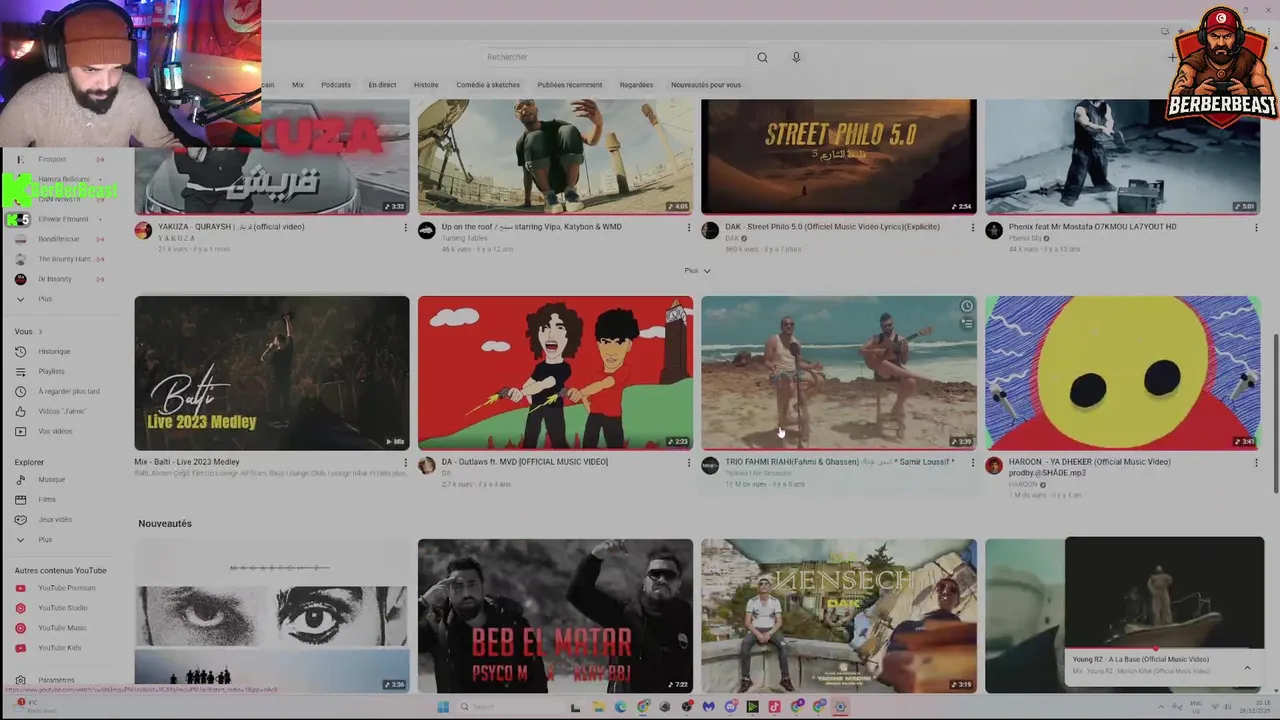This screenshot has height=720, width=1280.
Task: Add TRIO FAHMI RIAHI to watch later
Action: pyautogui.click(x=966, y=306)
